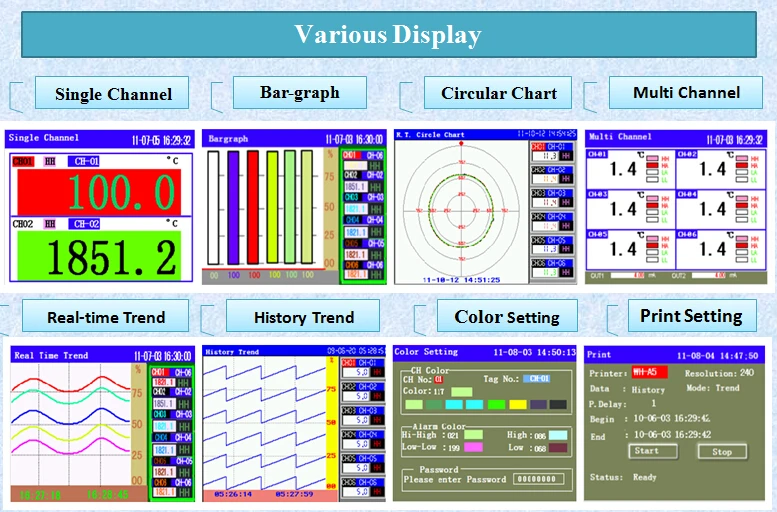This screenshot has width=777, height=512.
Task: Change the CH No 01 selector
Action: point(438,379)
